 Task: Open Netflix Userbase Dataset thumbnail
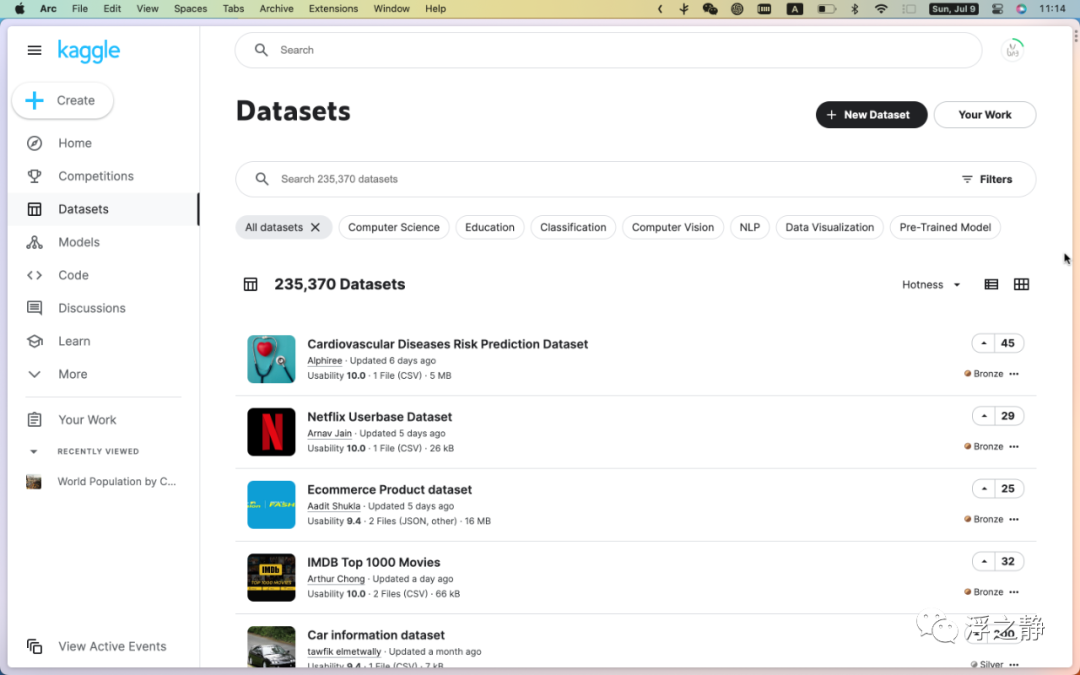271,432
